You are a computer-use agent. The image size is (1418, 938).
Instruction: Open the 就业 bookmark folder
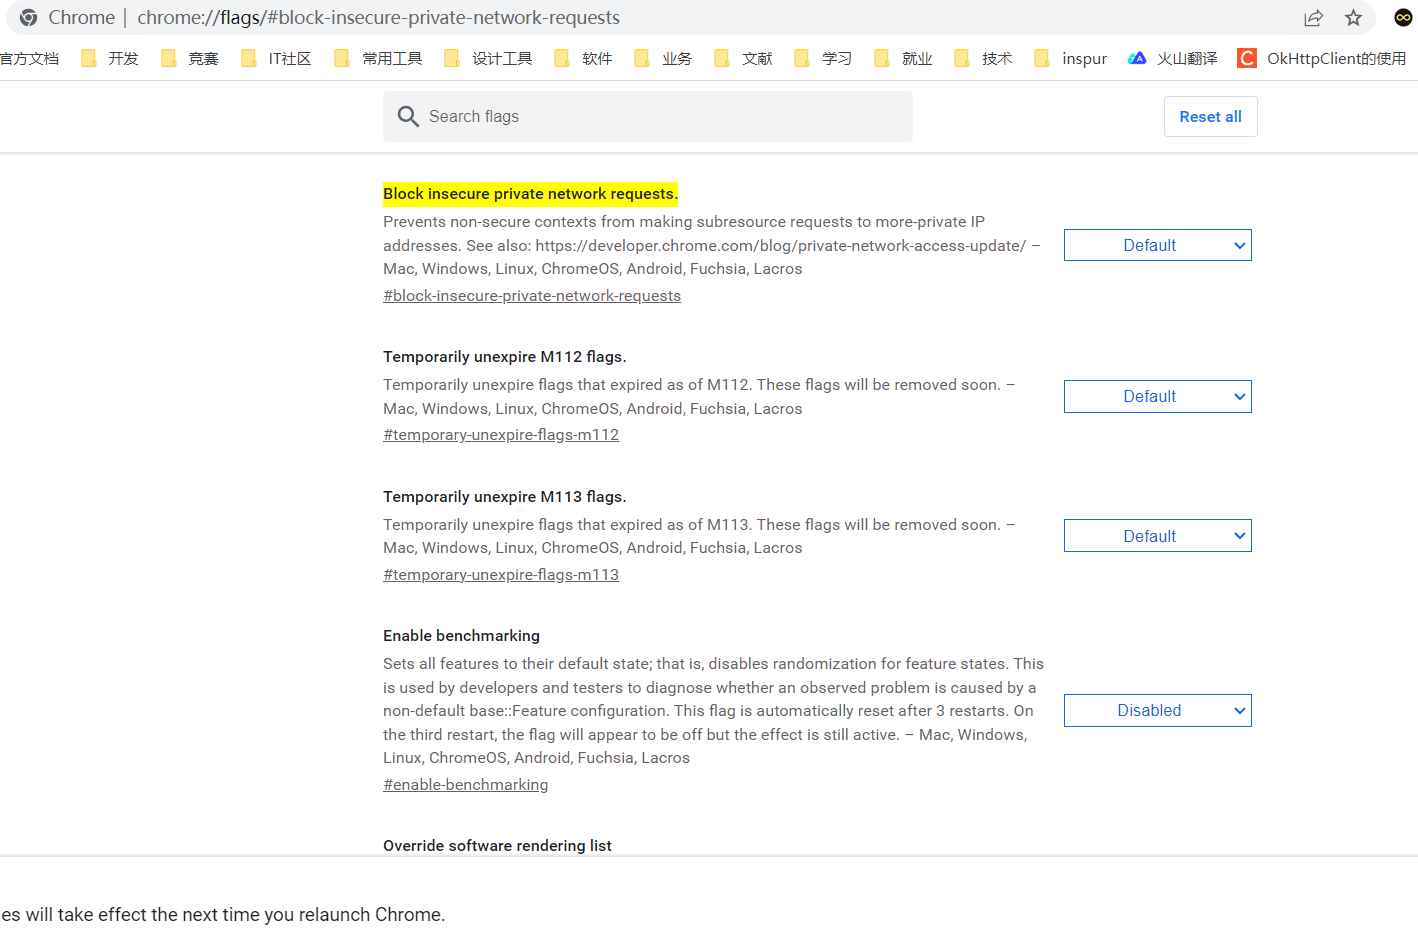pos(903,58)
